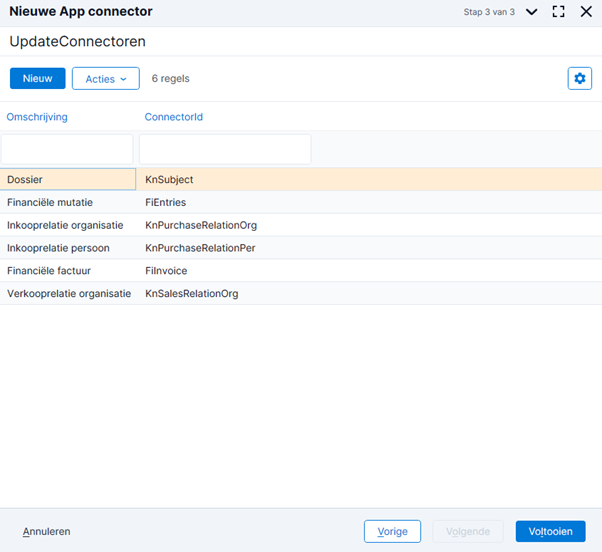Go back with the Vorige button
The image size is (602, 552).
pos(392,531)
